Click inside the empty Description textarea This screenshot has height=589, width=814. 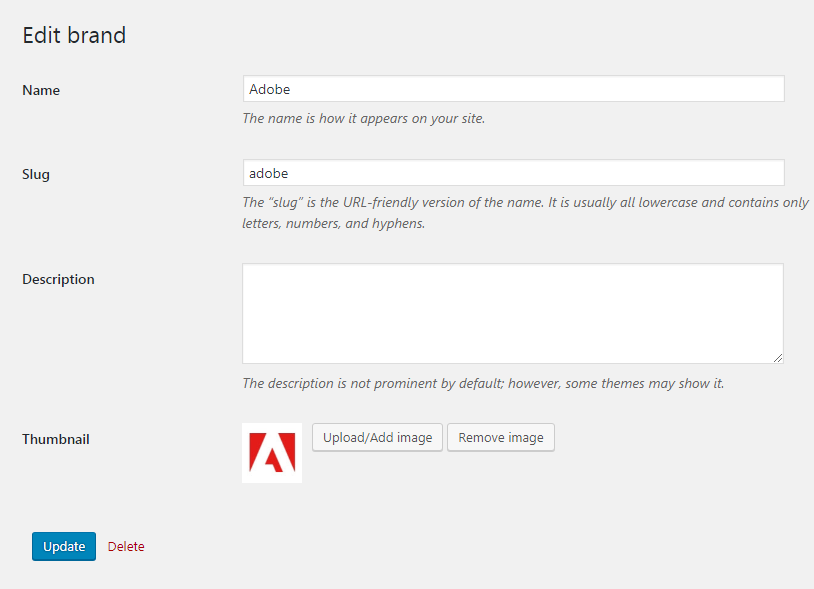(513, 313)
